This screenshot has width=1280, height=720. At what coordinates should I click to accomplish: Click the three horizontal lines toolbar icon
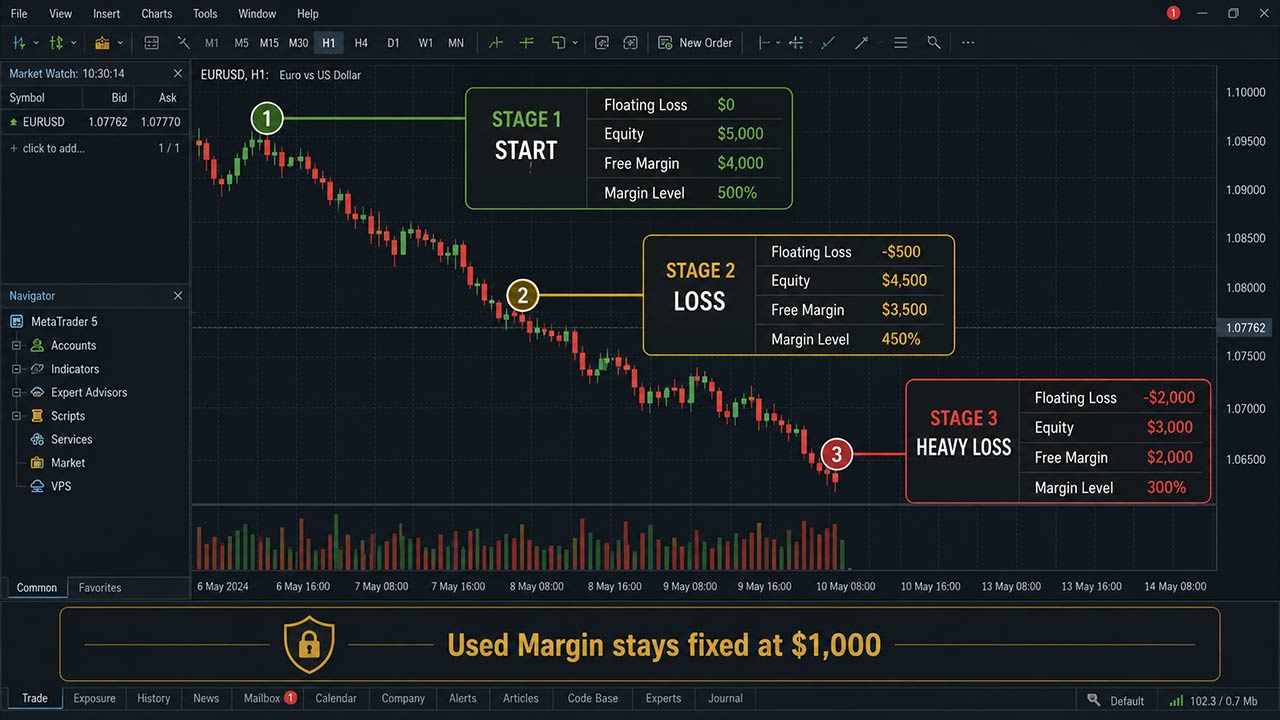click(901, 43)
